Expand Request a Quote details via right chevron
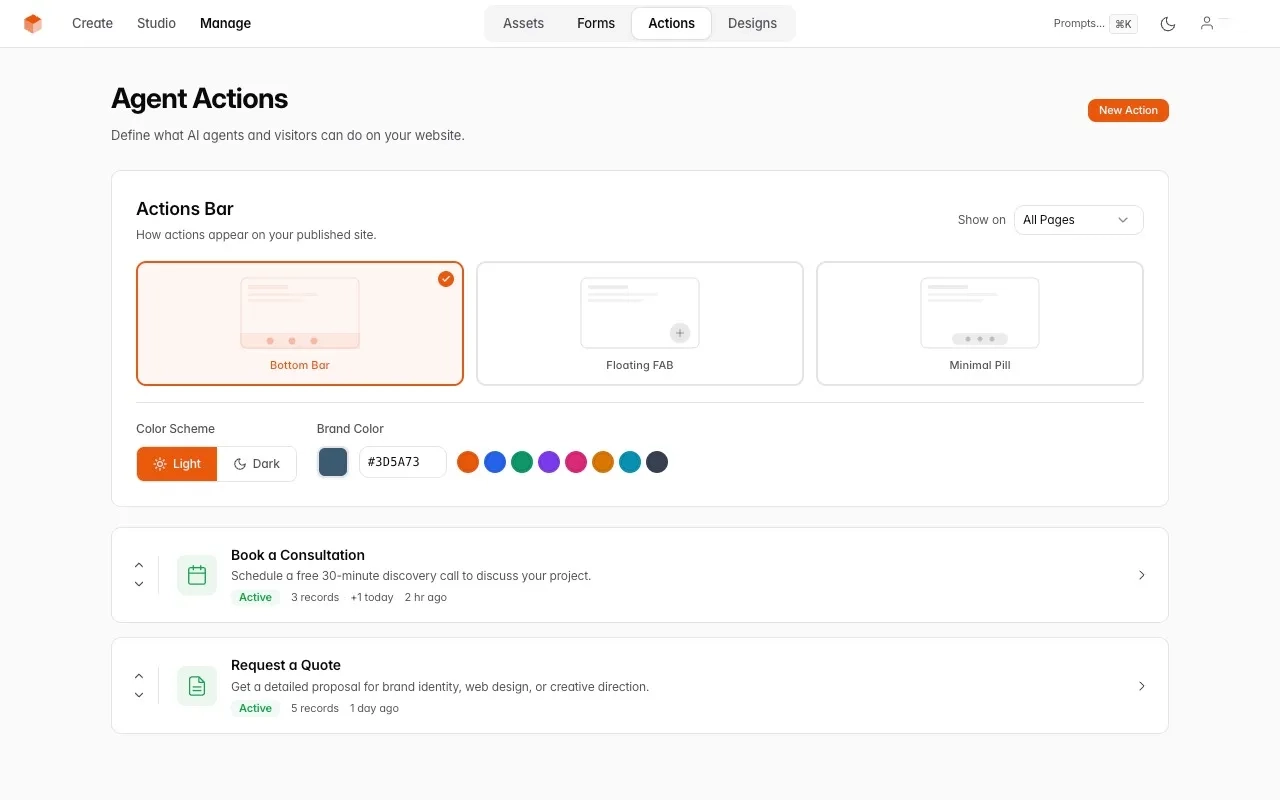This screenshot has height=800, width=1280. (x=1141, y=686)
